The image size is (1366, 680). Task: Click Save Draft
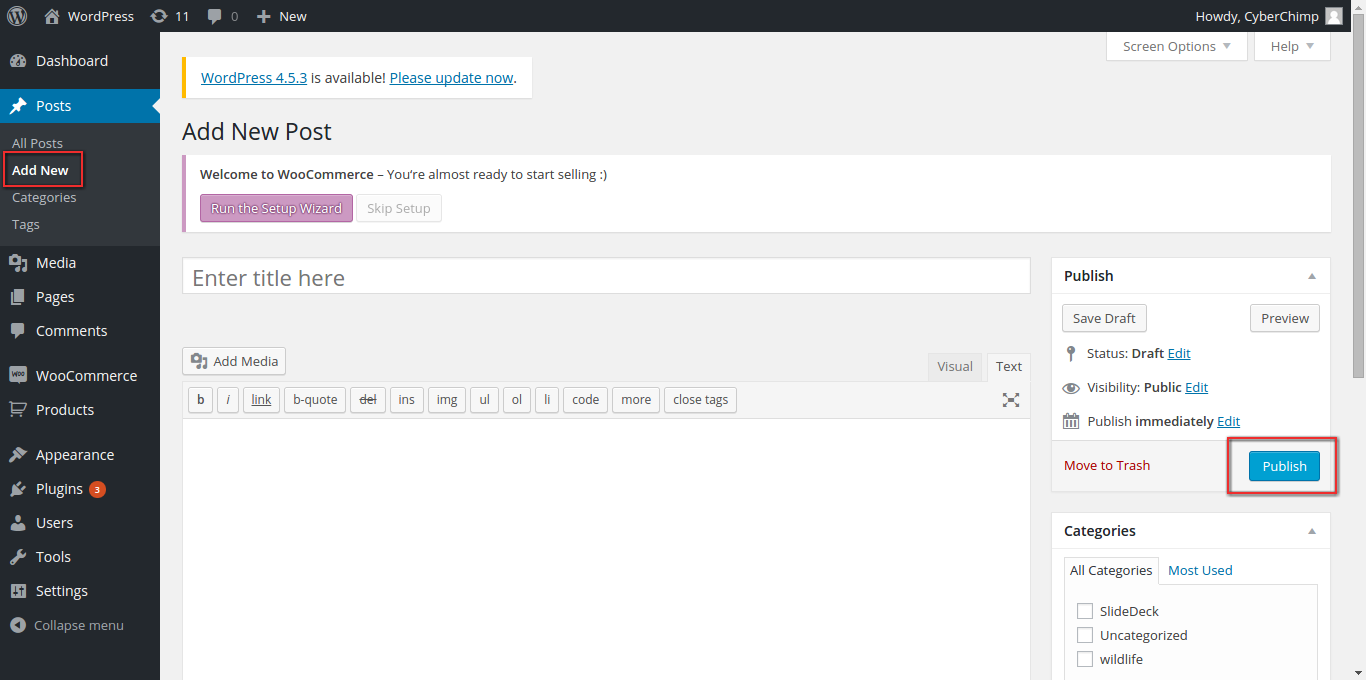click(1104, 318)
